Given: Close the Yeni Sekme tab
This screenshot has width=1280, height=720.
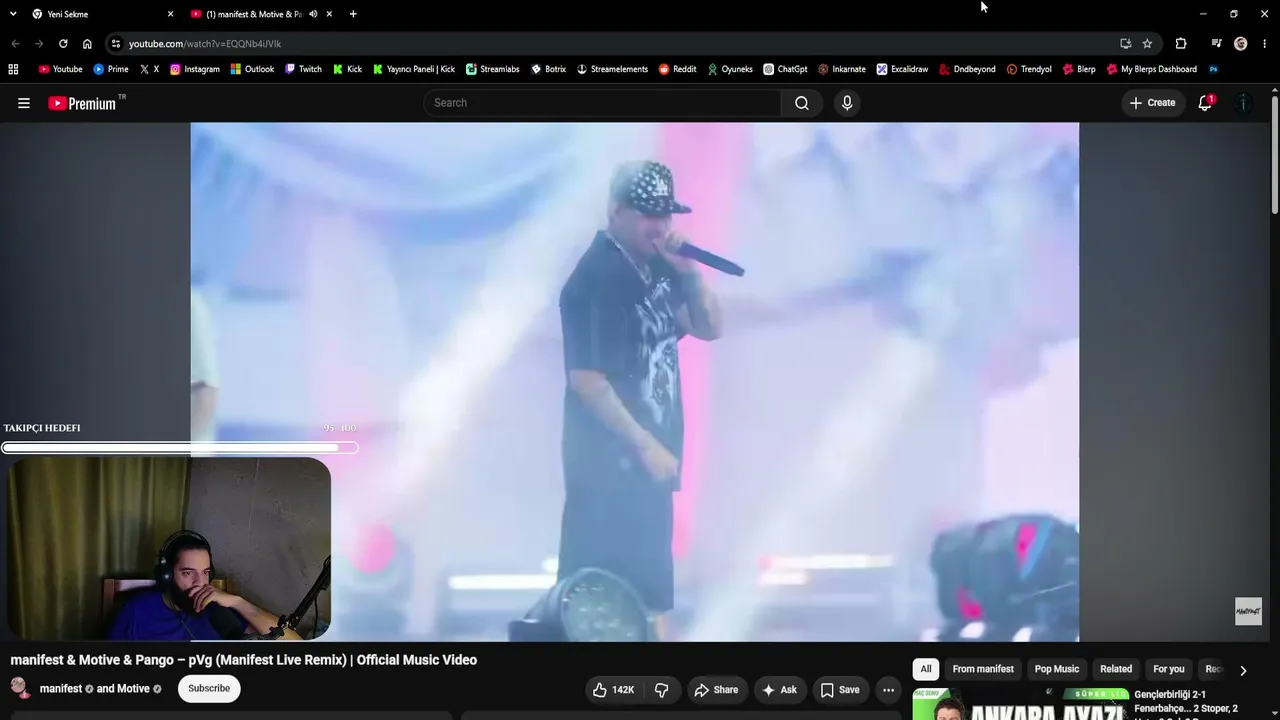Looking at the screenshot, I should click(x=170, y=14).
